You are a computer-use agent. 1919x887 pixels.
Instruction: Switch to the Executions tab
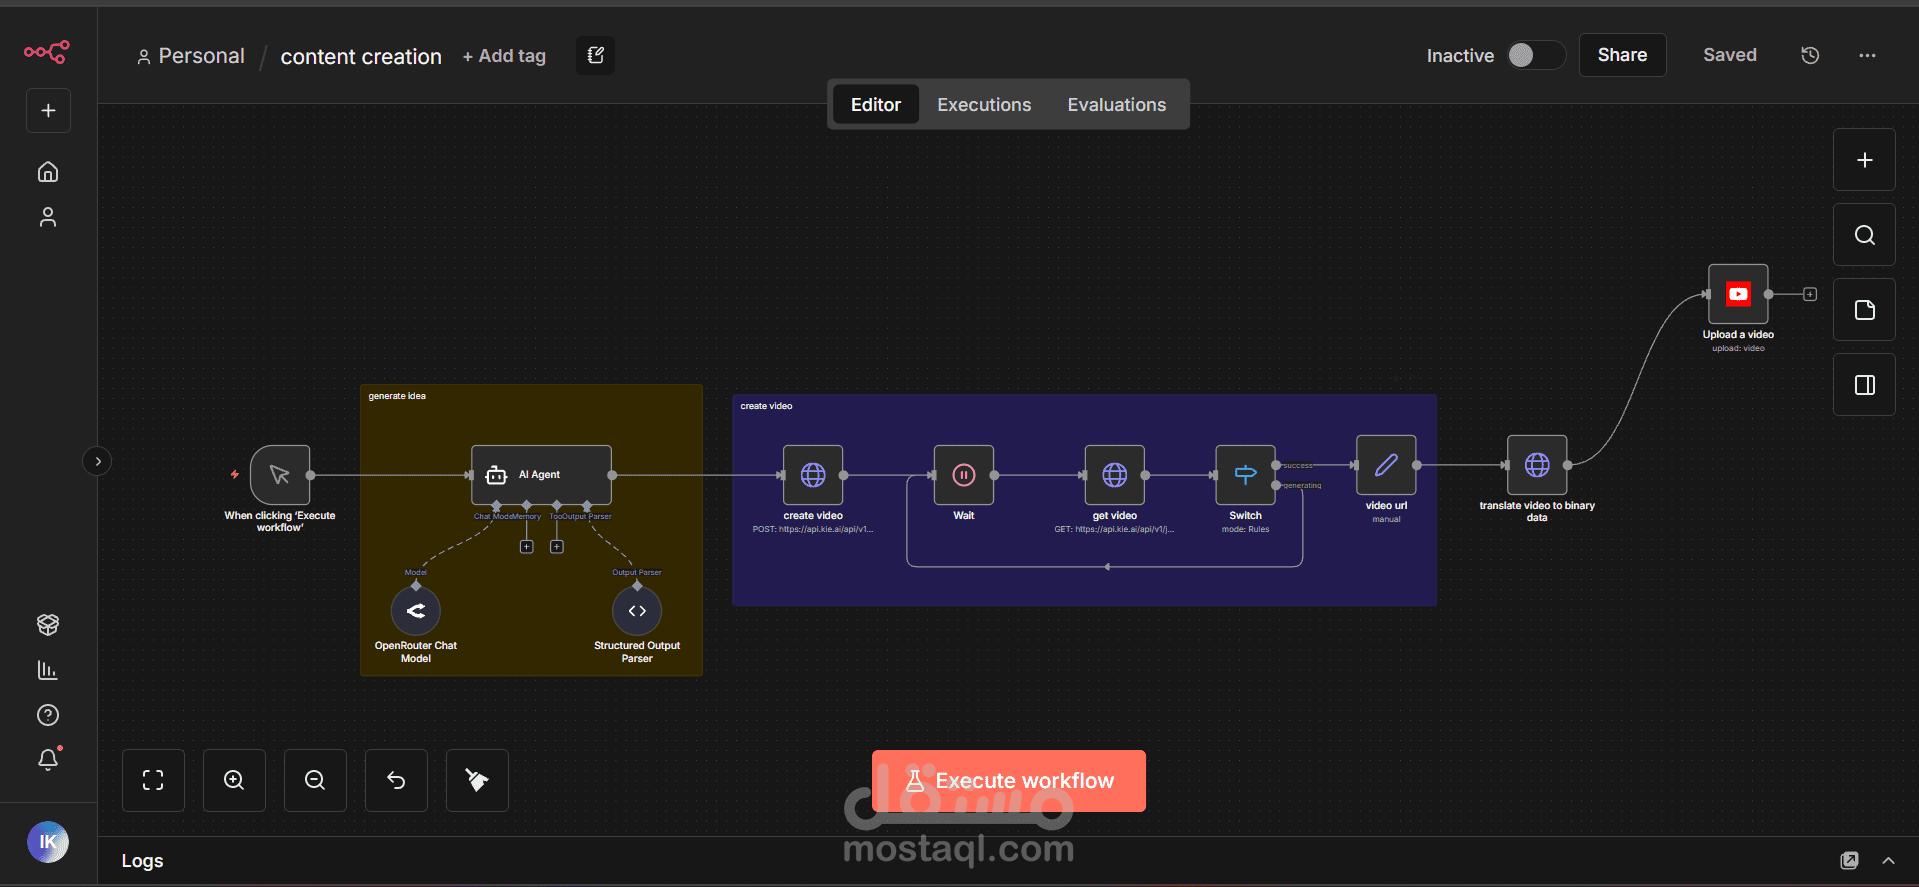click(984, 105)
